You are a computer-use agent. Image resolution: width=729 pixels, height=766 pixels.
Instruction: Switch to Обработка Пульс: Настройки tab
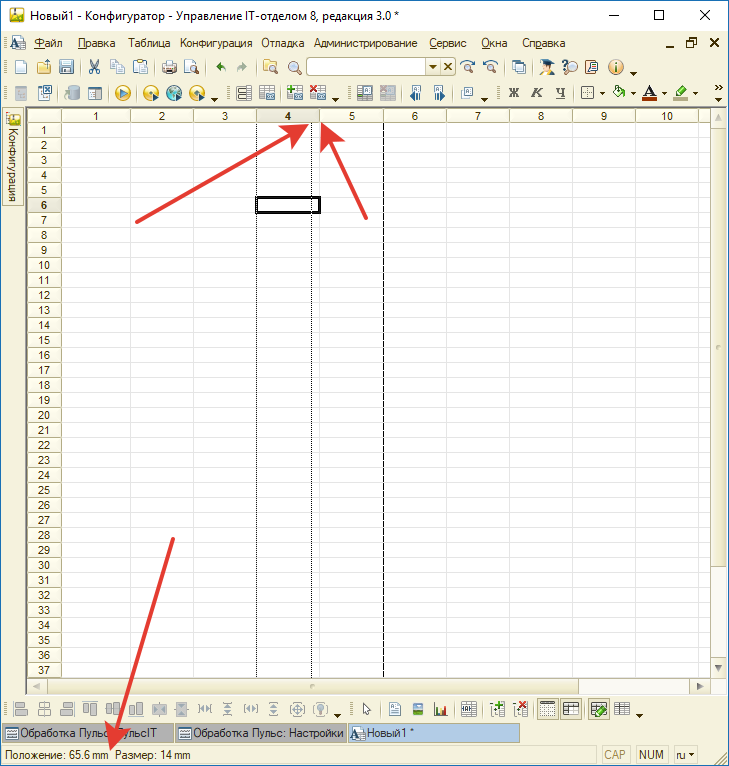click(260, 733)
